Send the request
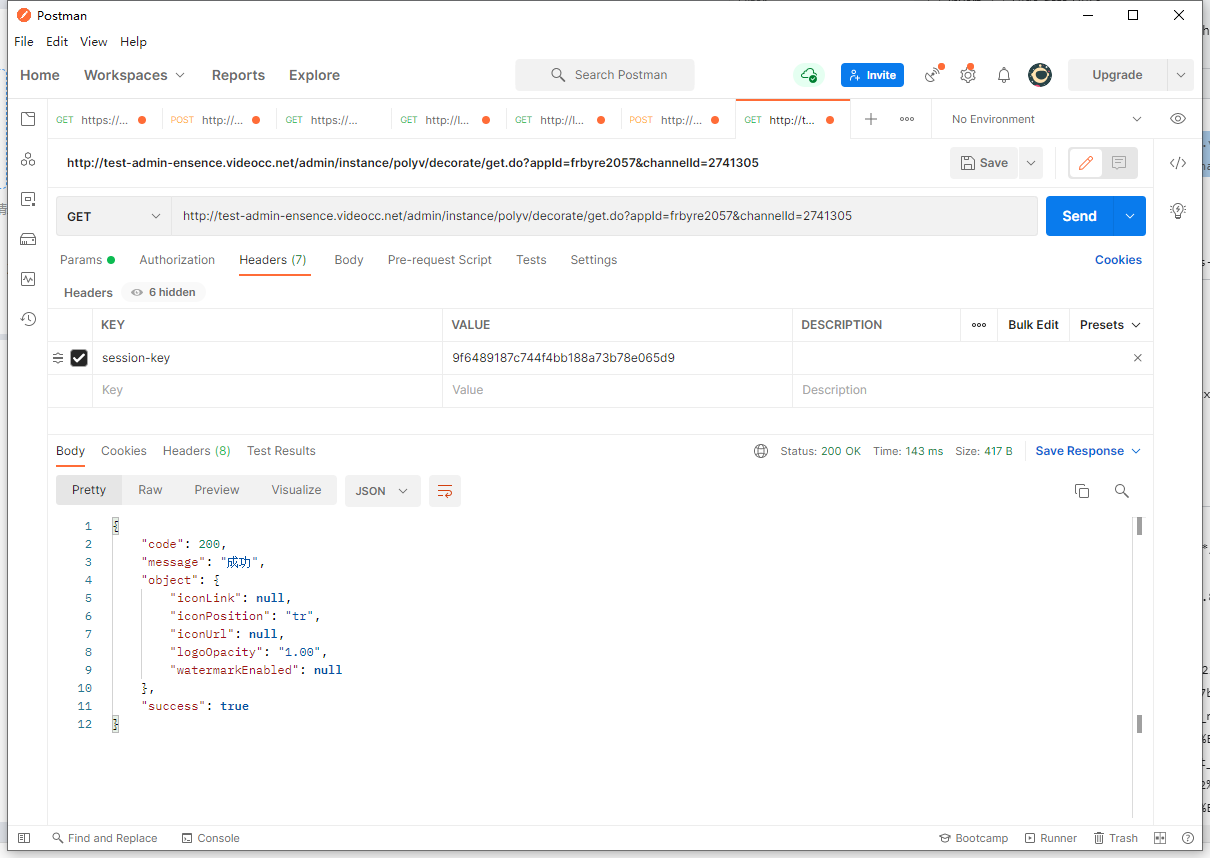The height and width of the screenshot is (858, 1210). pos(1080,216)
